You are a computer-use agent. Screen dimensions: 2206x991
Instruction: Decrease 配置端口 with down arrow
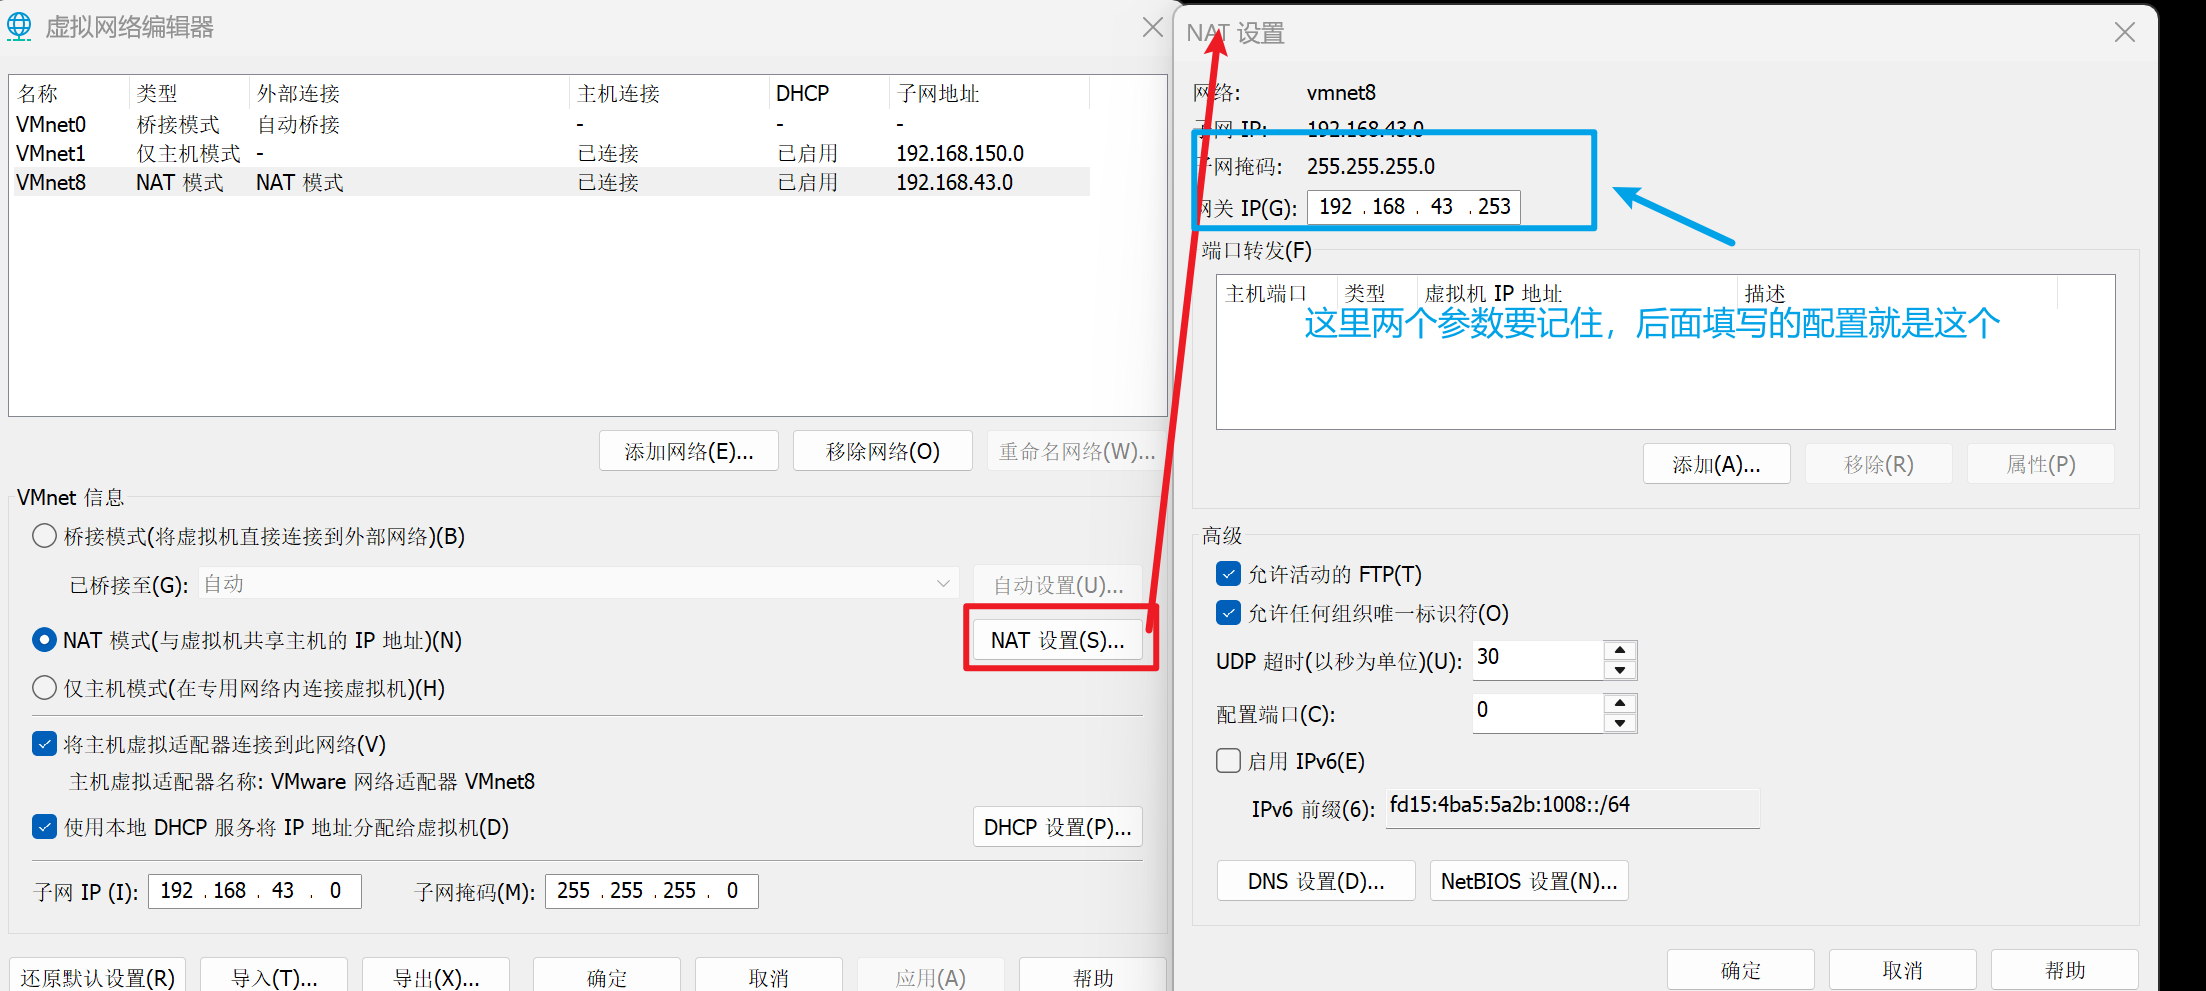(x=1620, y=723)
